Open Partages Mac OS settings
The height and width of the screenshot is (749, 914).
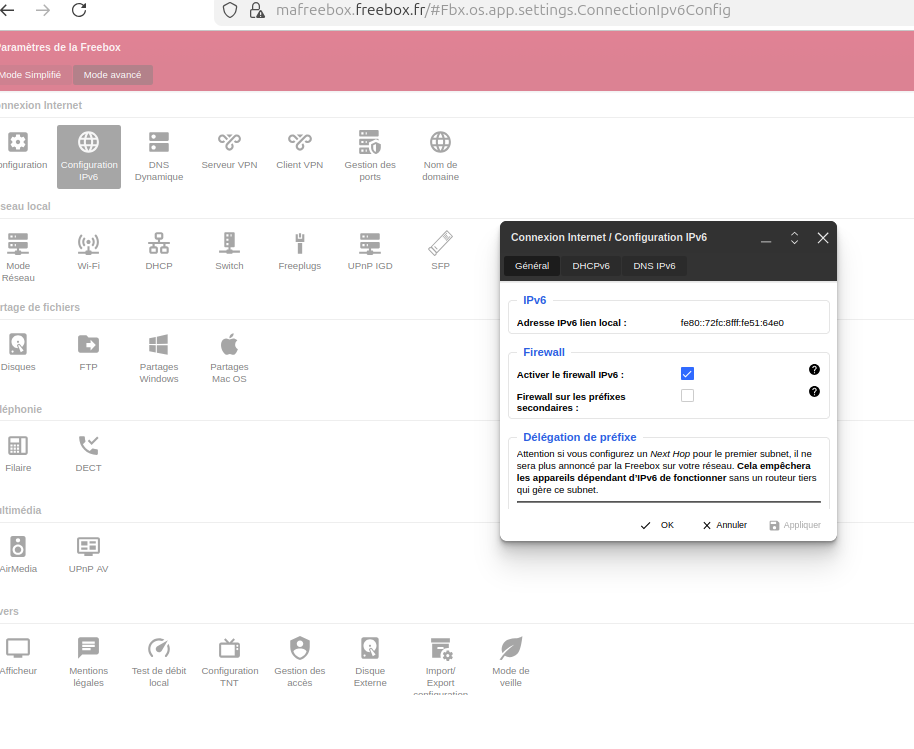point(229,358)
